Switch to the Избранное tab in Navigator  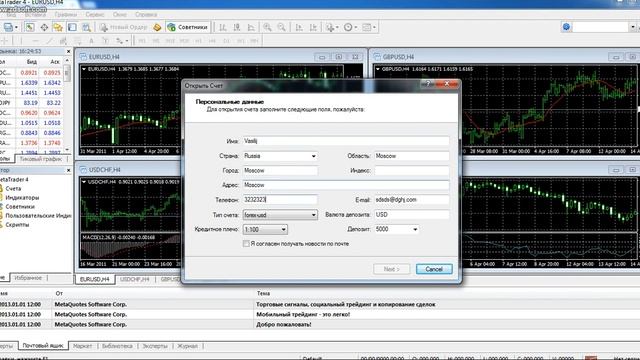[x=28, y=278]
